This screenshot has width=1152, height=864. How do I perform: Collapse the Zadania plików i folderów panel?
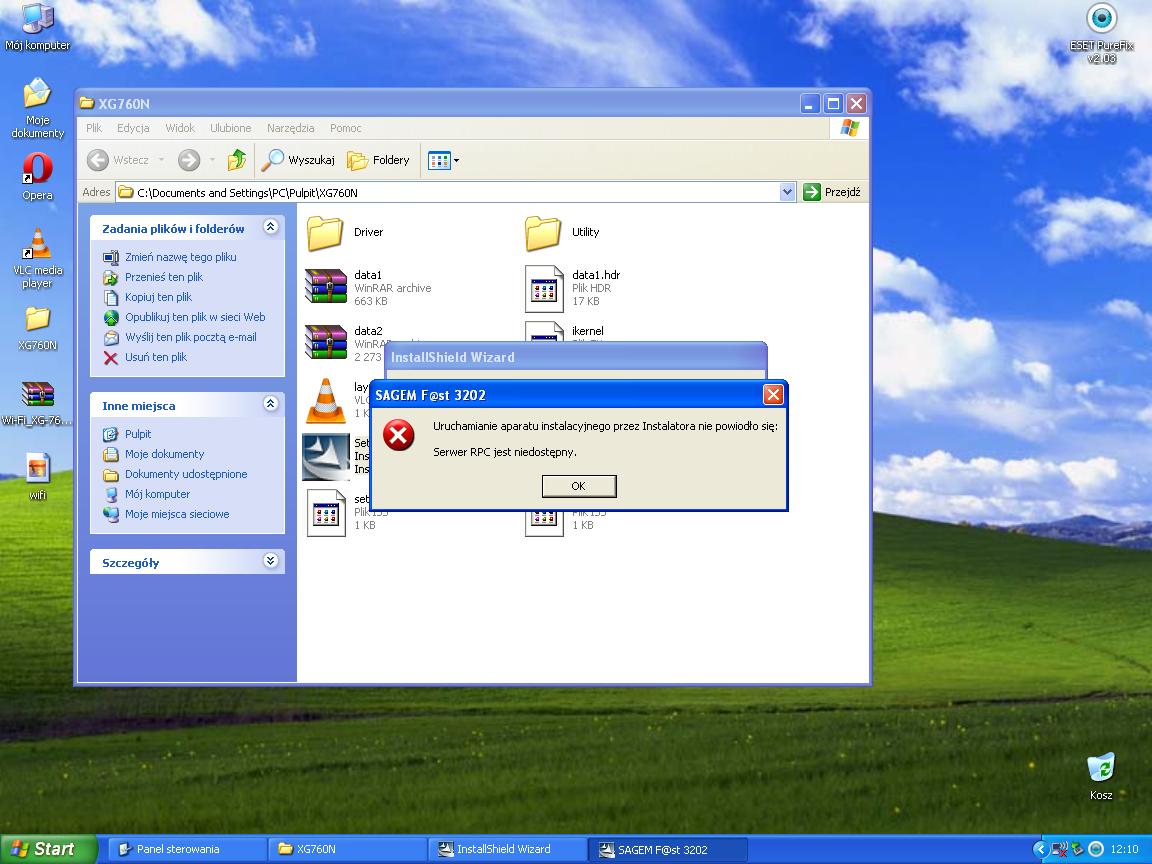(x=270, y=227)
